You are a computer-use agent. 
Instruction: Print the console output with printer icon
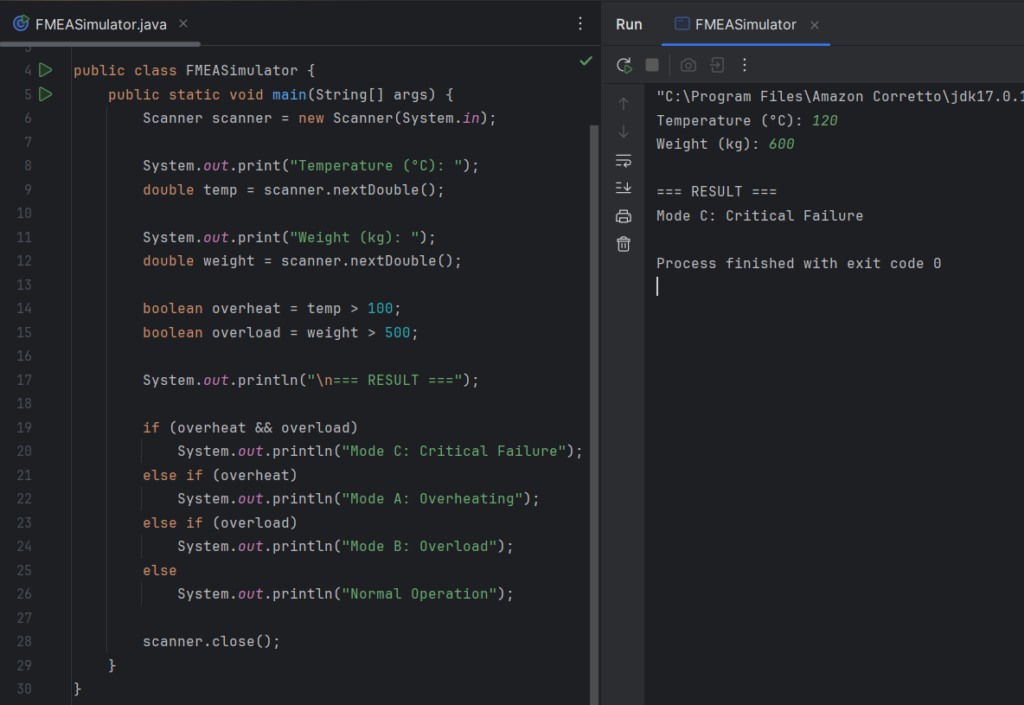coord(624,216)
